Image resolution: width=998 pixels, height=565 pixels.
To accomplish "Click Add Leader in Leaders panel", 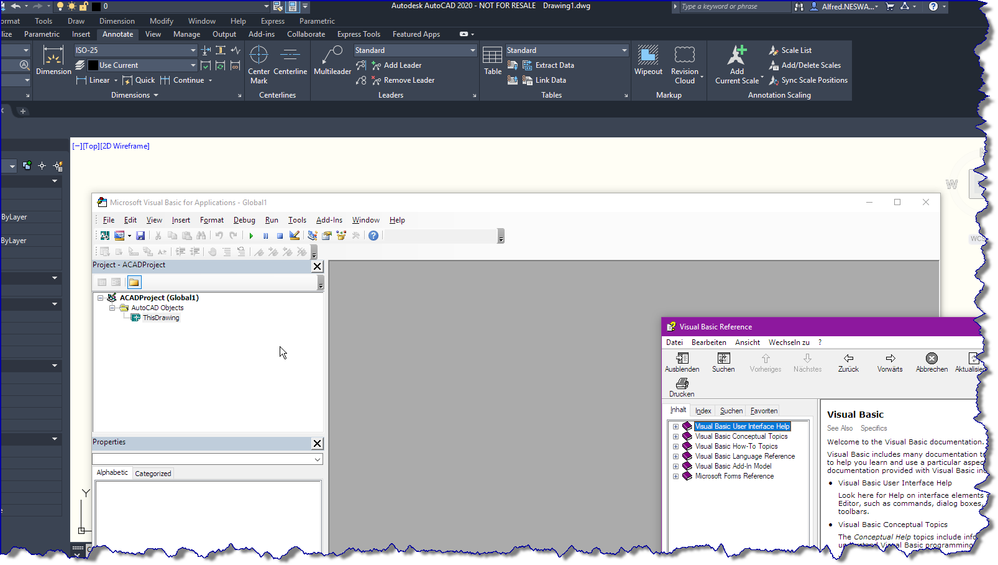I will point(396,65).
